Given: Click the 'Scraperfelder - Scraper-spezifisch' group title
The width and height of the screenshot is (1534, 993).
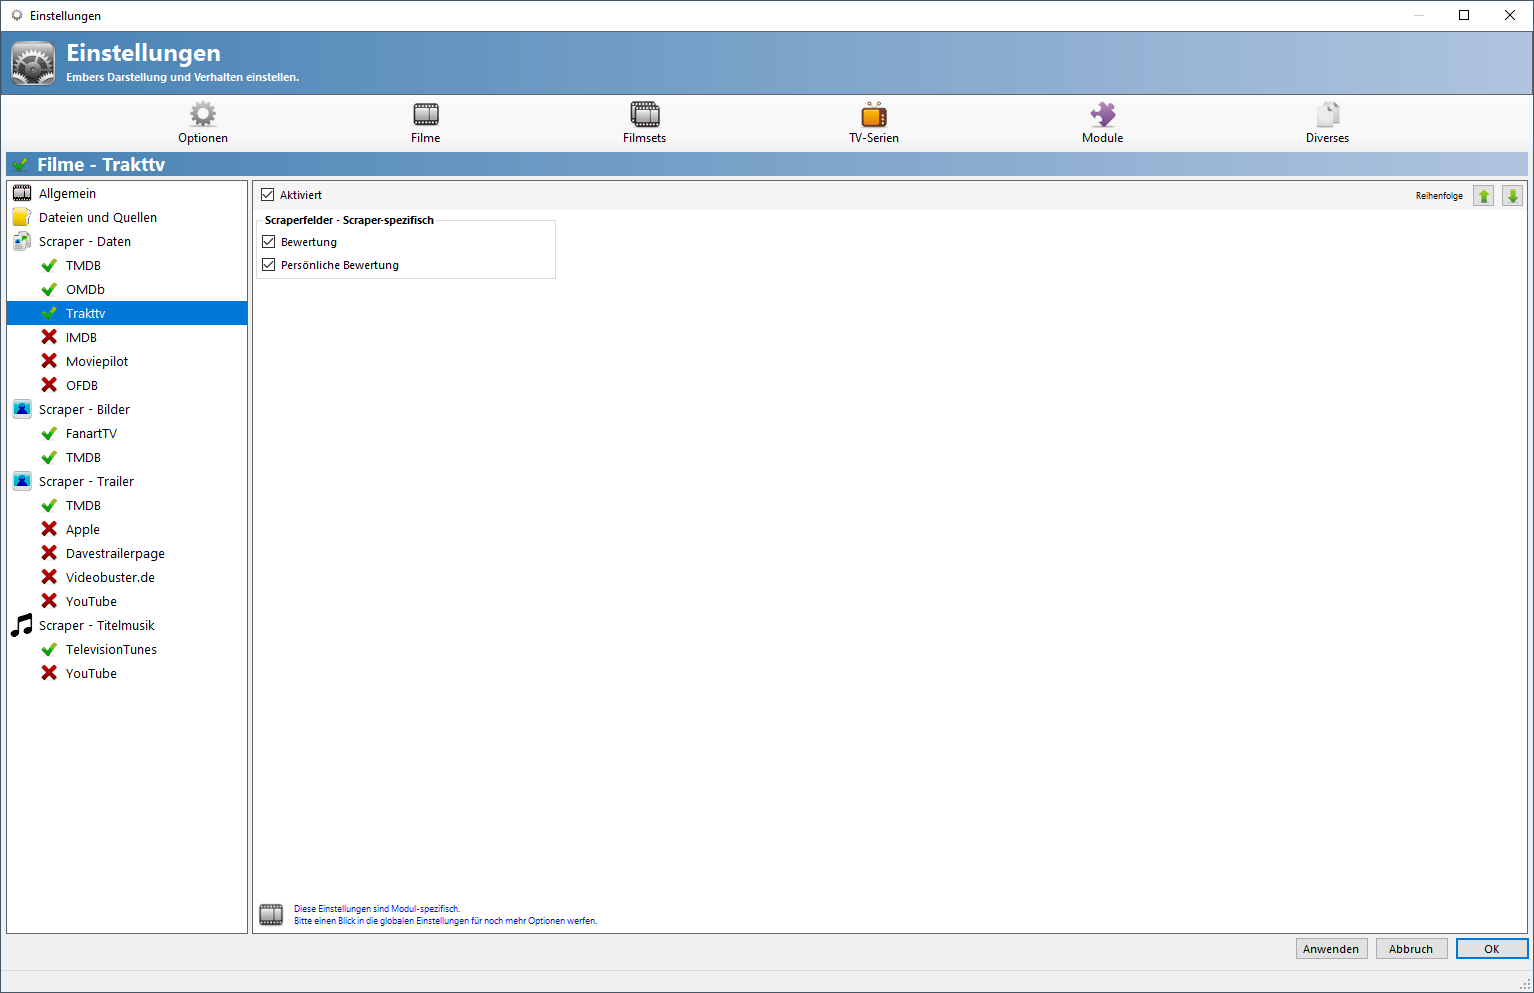Looking at the screenshot, I should (349, 220).
